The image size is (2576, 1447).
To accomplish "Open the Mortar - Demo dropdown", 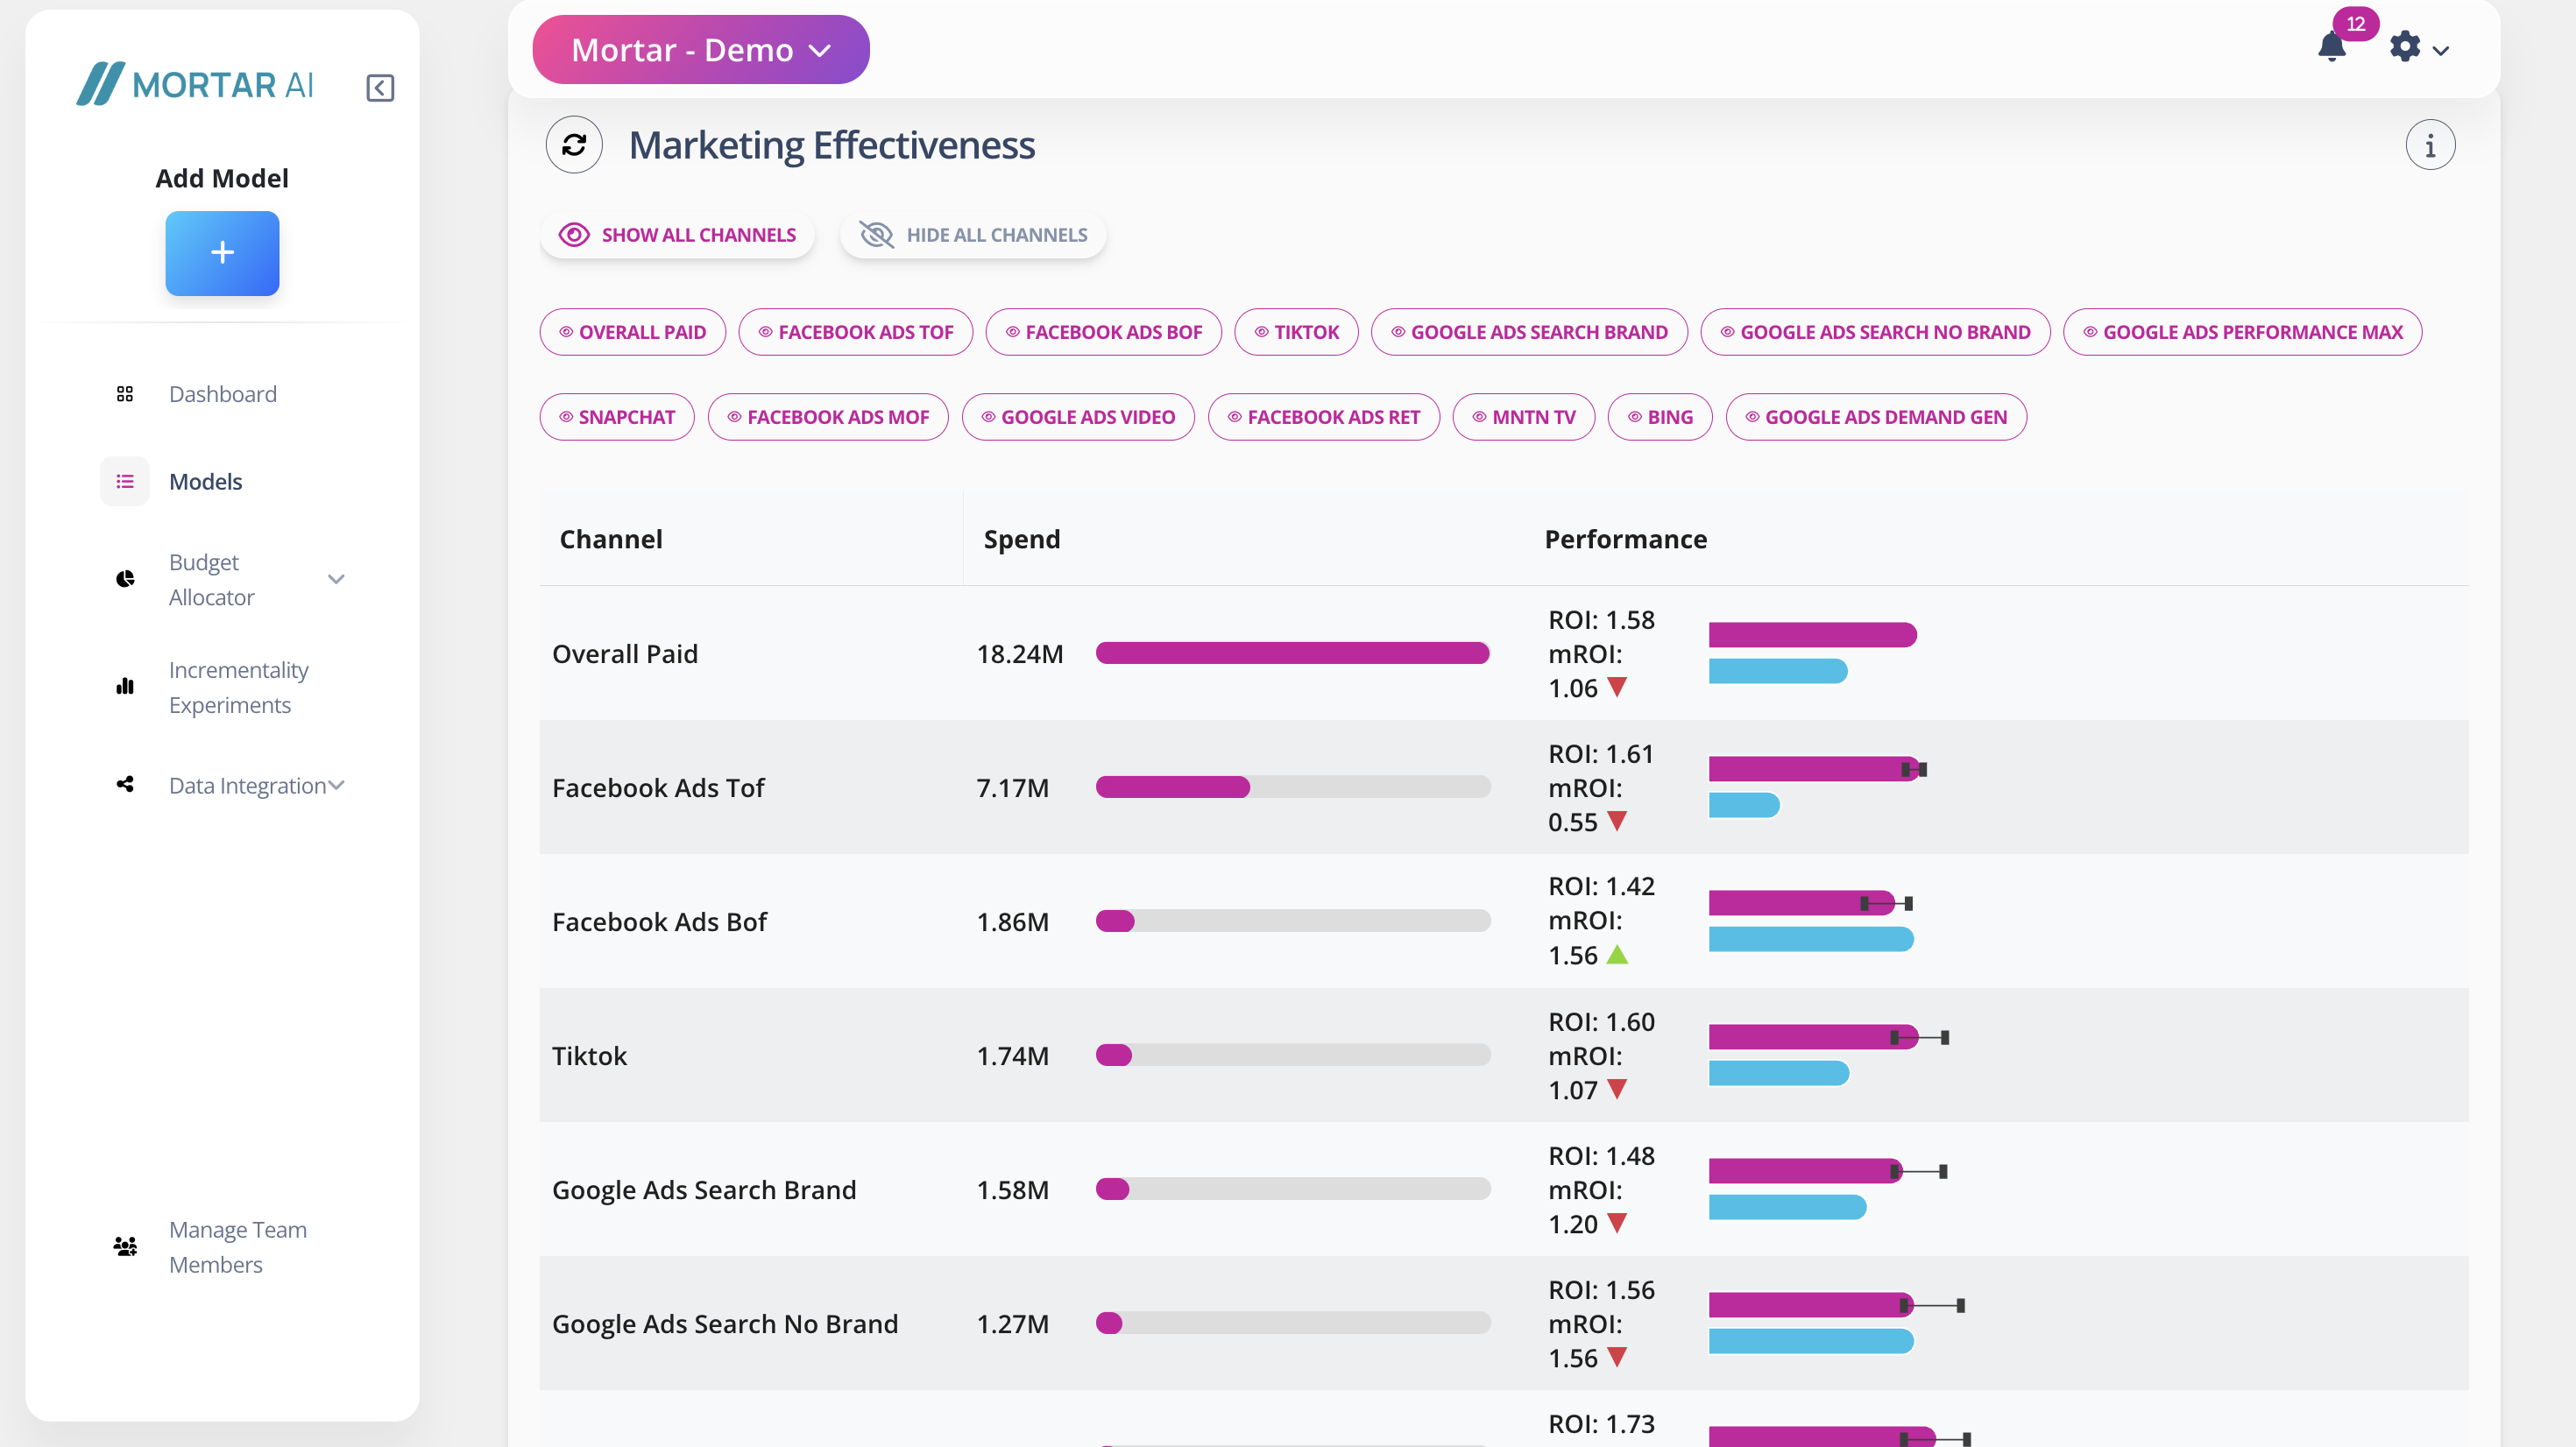I will coord(700,50).
